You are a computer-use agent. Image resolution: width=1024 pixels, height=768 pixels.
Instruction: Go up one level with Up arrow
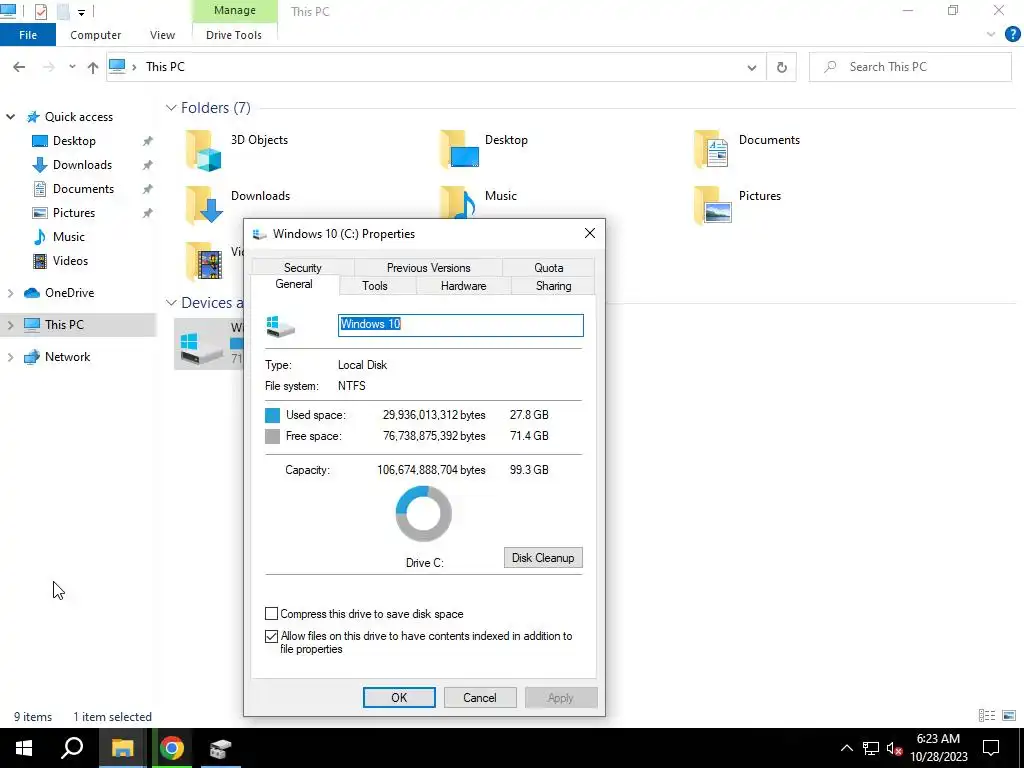point(93,67)
